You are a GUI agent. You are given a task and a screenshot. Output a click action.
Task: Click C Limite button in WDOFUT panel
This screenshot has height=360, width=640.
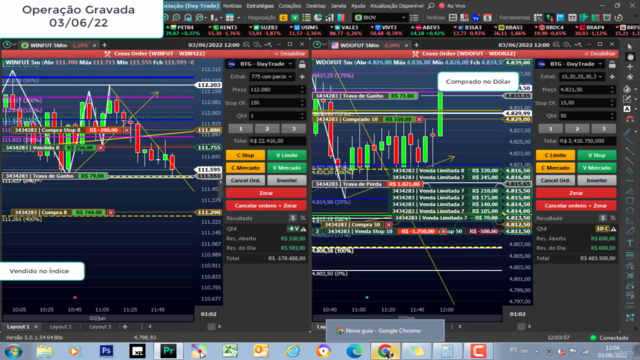click(556, 155)
